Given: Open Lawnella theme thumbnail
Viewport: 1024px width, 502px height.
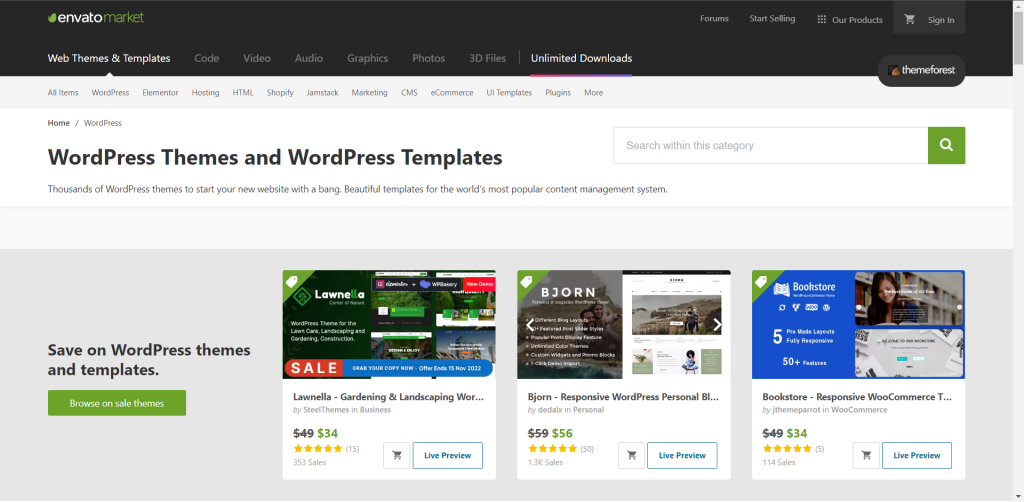Looking at the screenshot, I should [x=389, y=324].
